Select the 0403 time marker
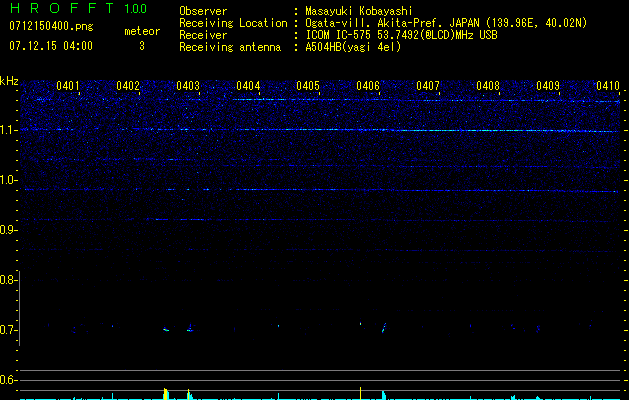The width and height of the screenshot is (629, 400). 188,86
